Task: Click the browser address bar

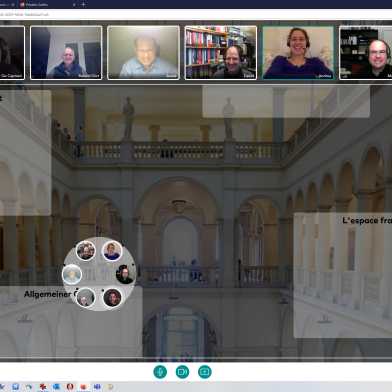Action: [196, 14]
